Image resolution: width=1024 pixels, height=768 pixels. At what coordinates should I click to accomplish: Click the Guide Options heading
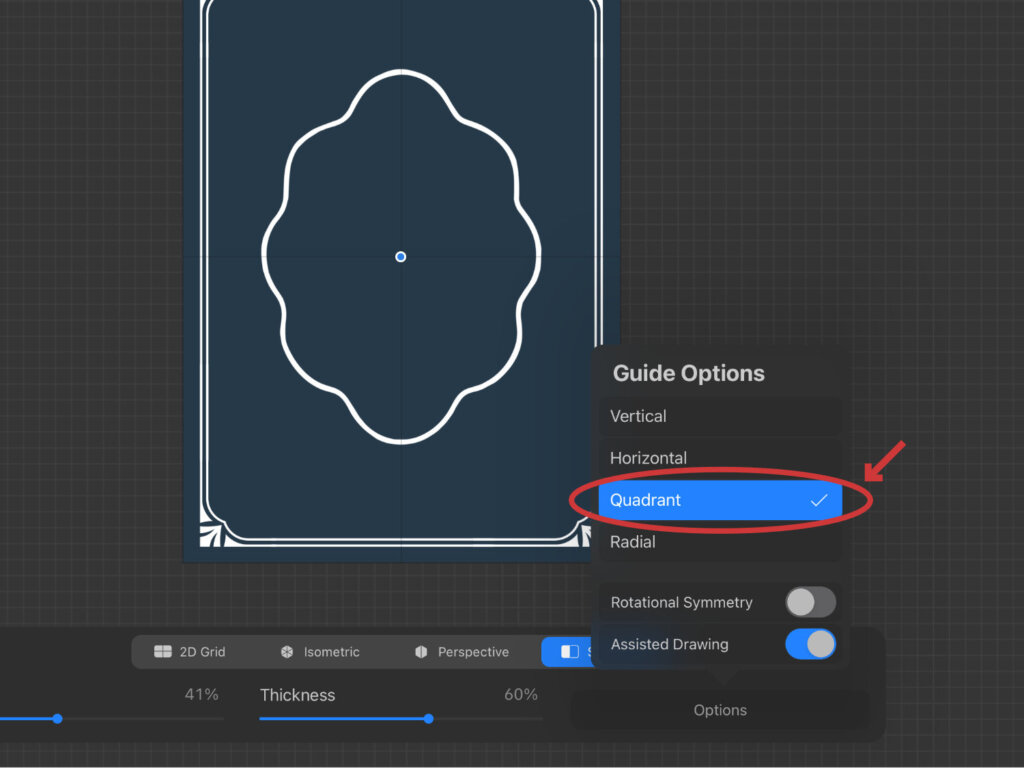688,374
